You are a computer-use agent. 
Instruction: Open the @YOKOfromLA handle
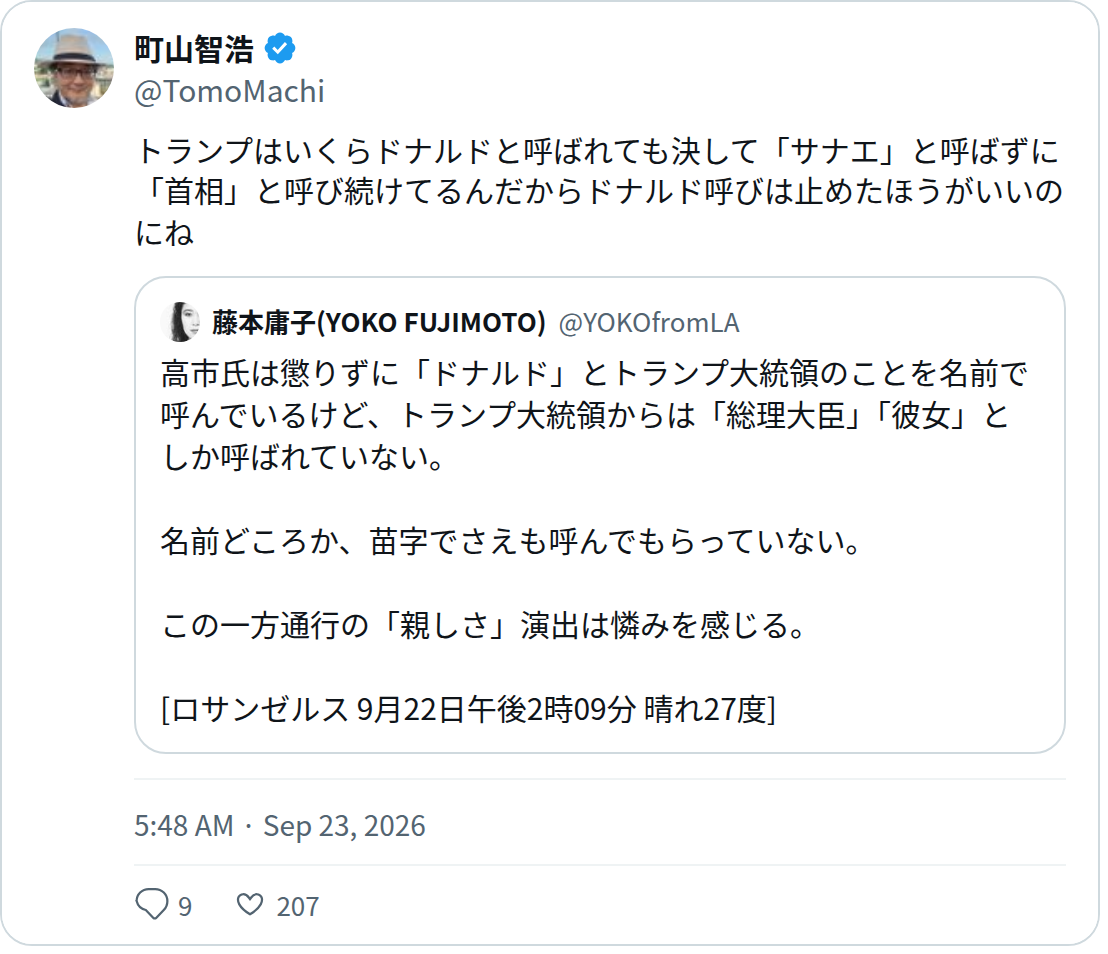(649, 323)
